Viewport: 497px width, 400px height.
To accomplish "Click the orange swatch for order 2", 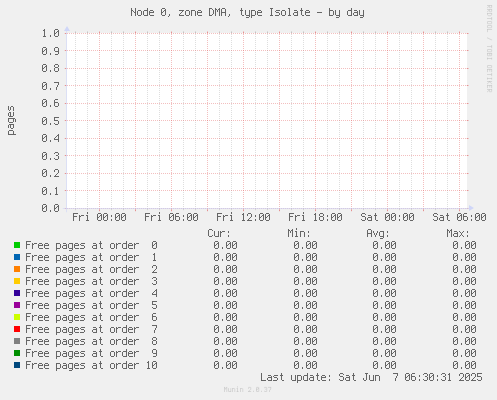I will (17, 269).
